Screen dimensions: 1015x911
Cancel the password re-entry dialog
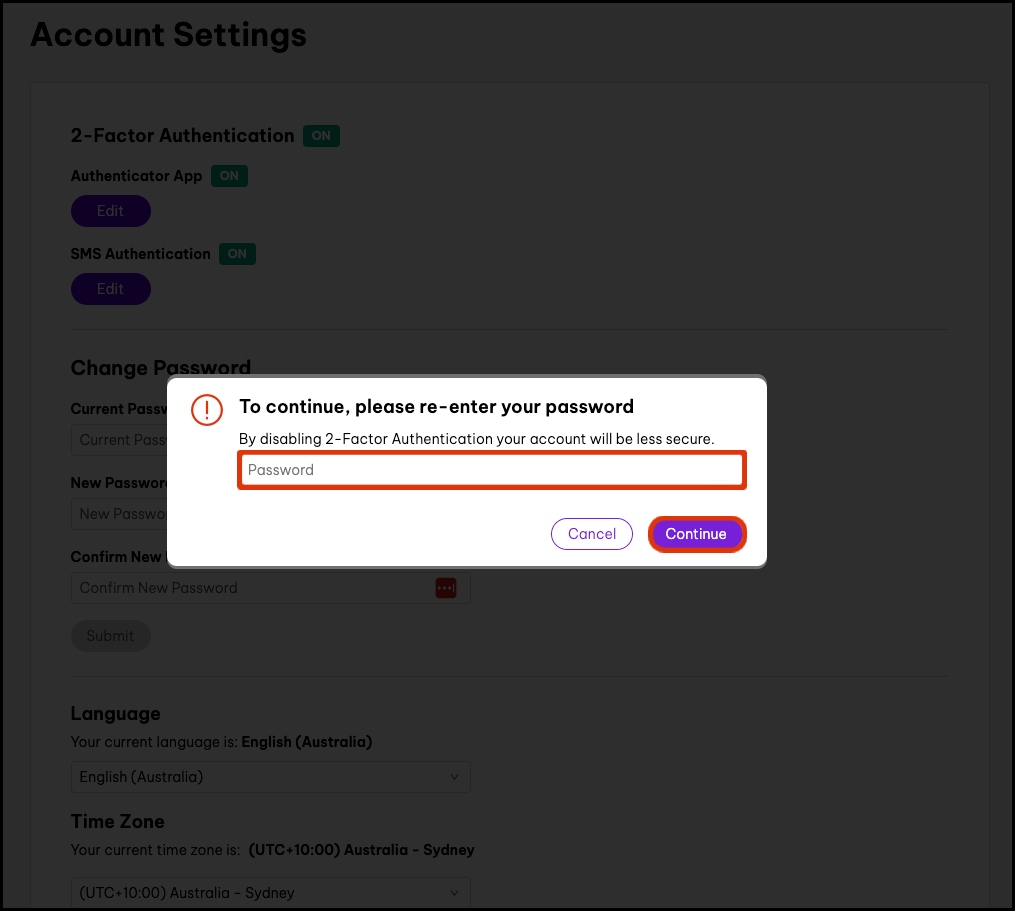tap(591, 534)
